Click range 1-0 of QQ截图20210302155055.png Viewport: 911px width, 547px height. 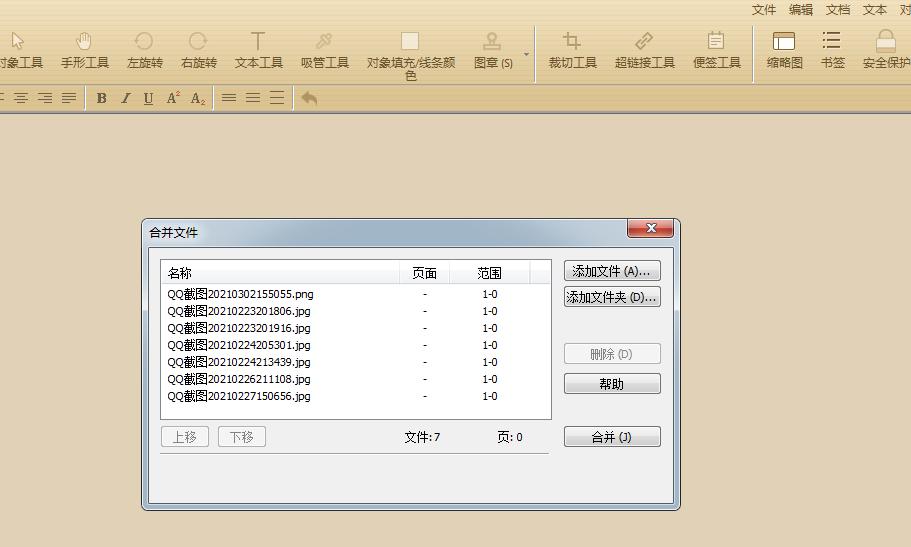(x=490, y=294)
